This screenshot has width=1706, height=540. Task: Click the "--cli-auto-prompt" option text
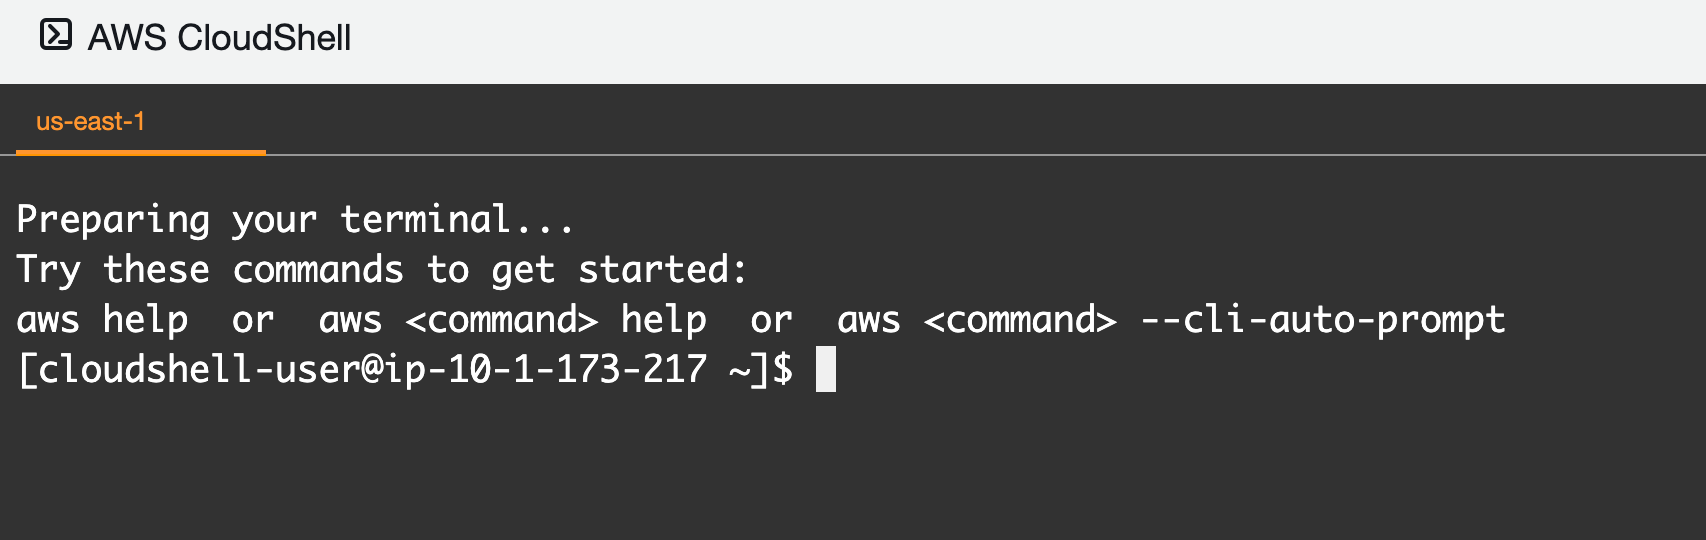click(1323, 320)
